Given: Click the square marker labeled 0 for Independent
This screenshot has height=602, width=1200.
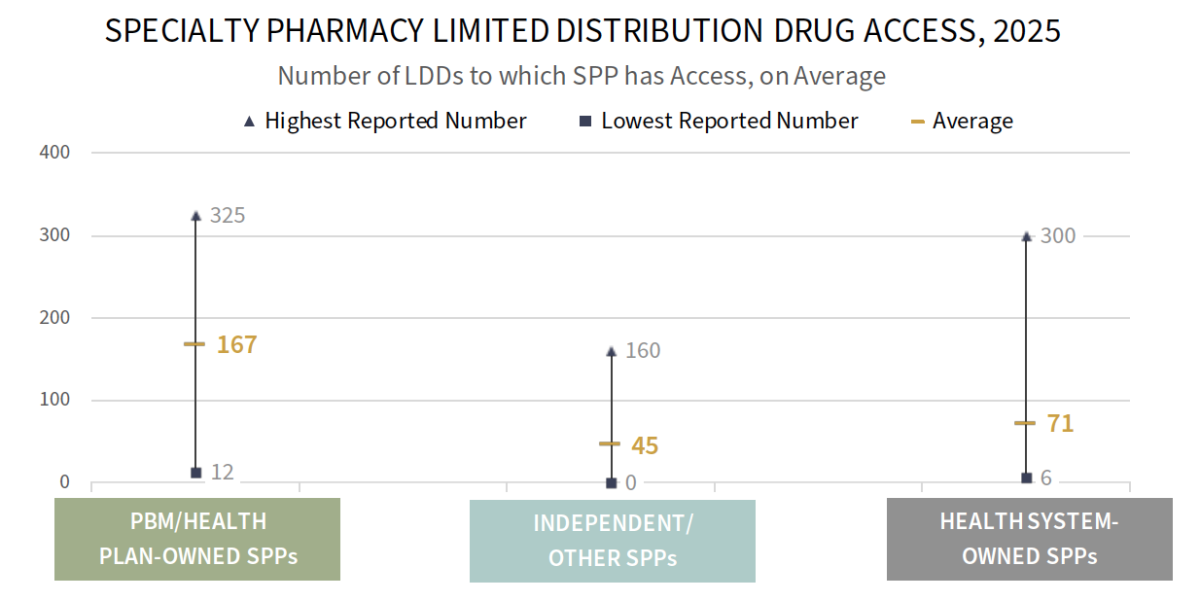Looking at the screenshot, I should (x=611, y=483).
